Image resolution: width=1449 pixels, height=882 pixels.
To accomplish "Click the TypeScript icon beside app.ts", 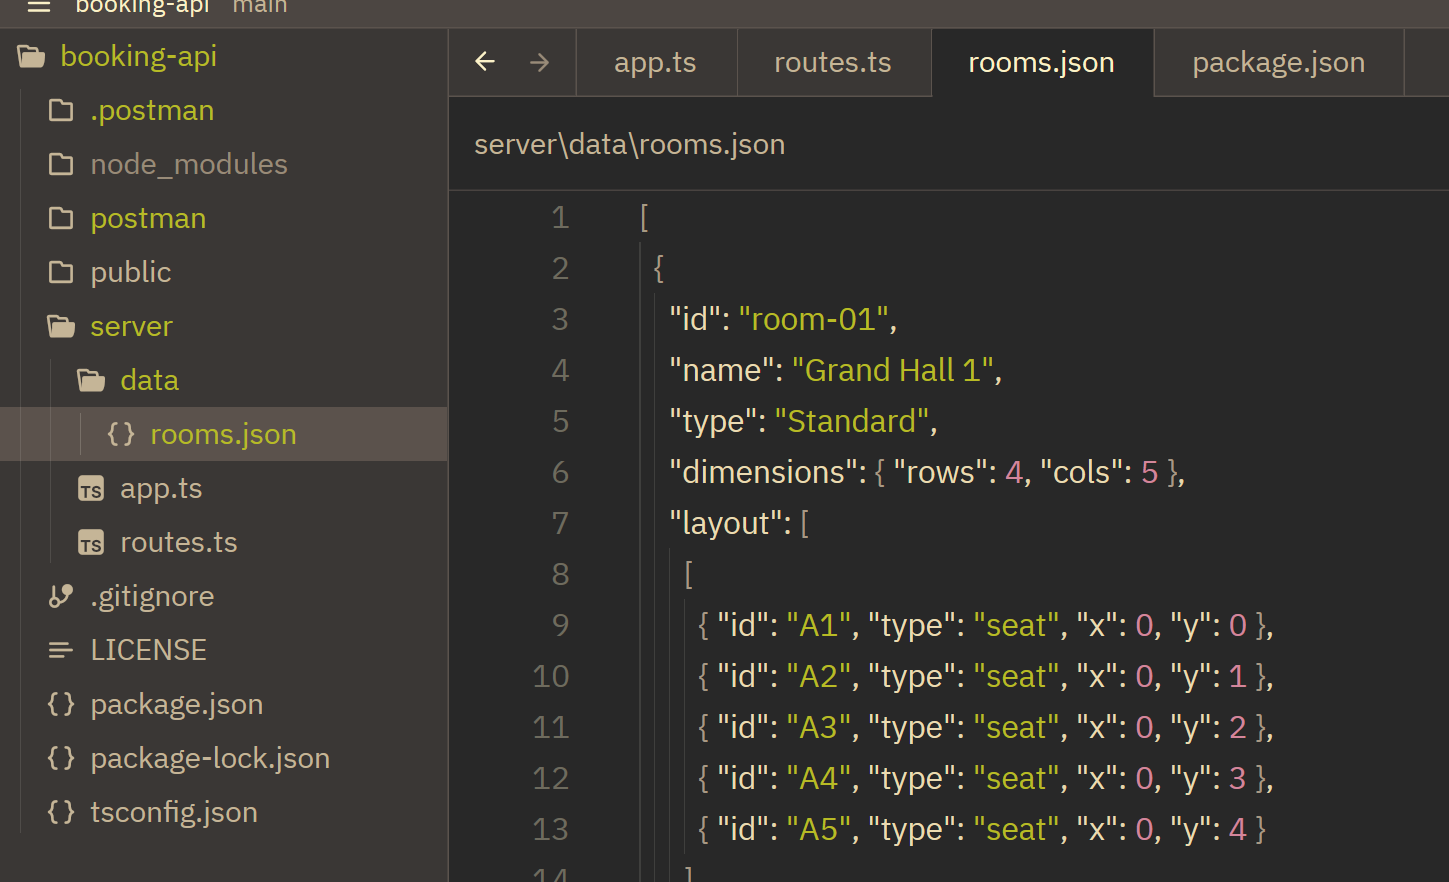I will click(91, 489).
